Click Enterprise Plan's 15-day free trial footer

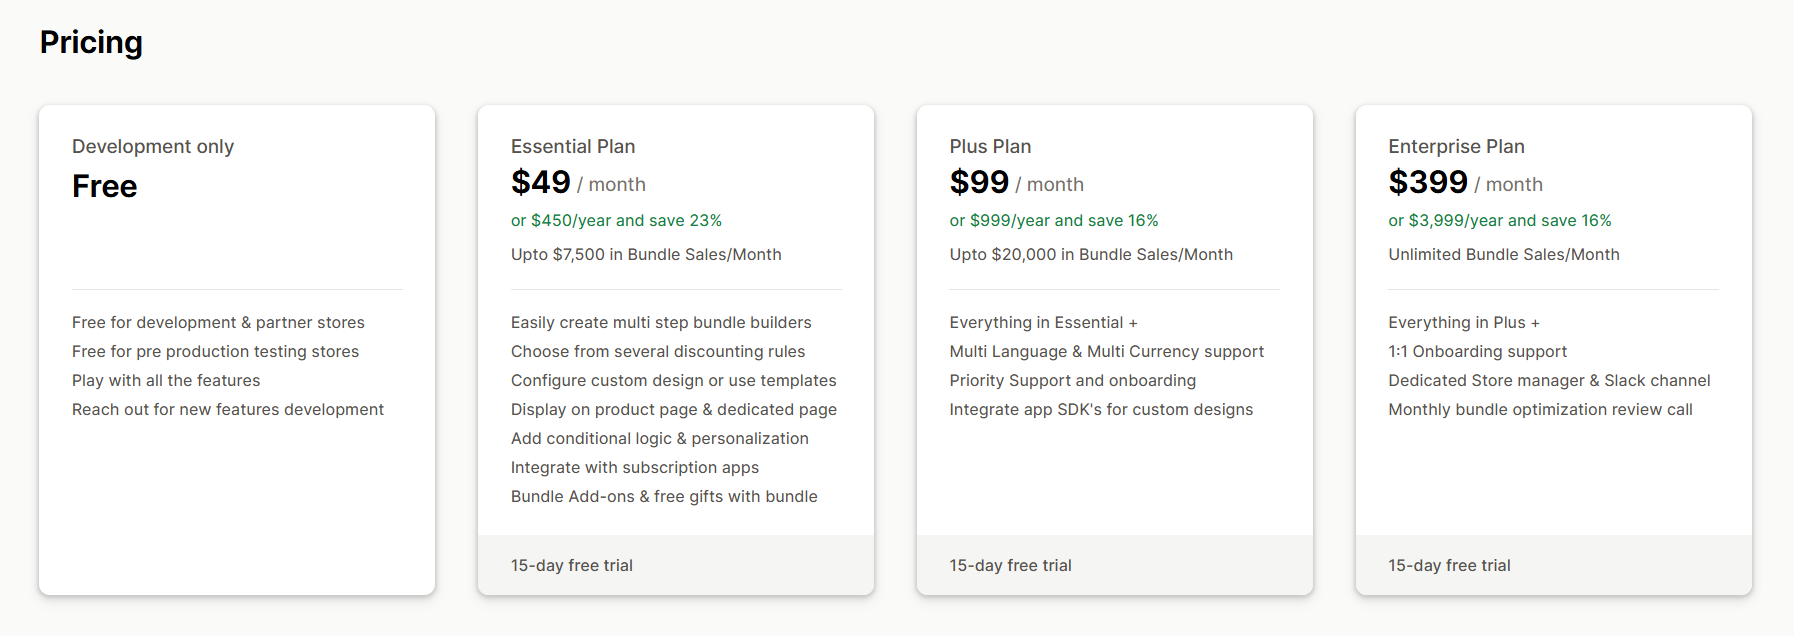pyautogui.click(x=1554, y=565)
